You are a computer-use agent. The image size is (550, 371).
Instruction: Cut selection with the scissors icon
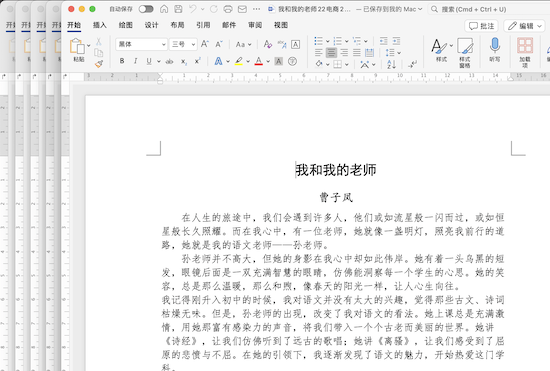click(x=99, y=41)
